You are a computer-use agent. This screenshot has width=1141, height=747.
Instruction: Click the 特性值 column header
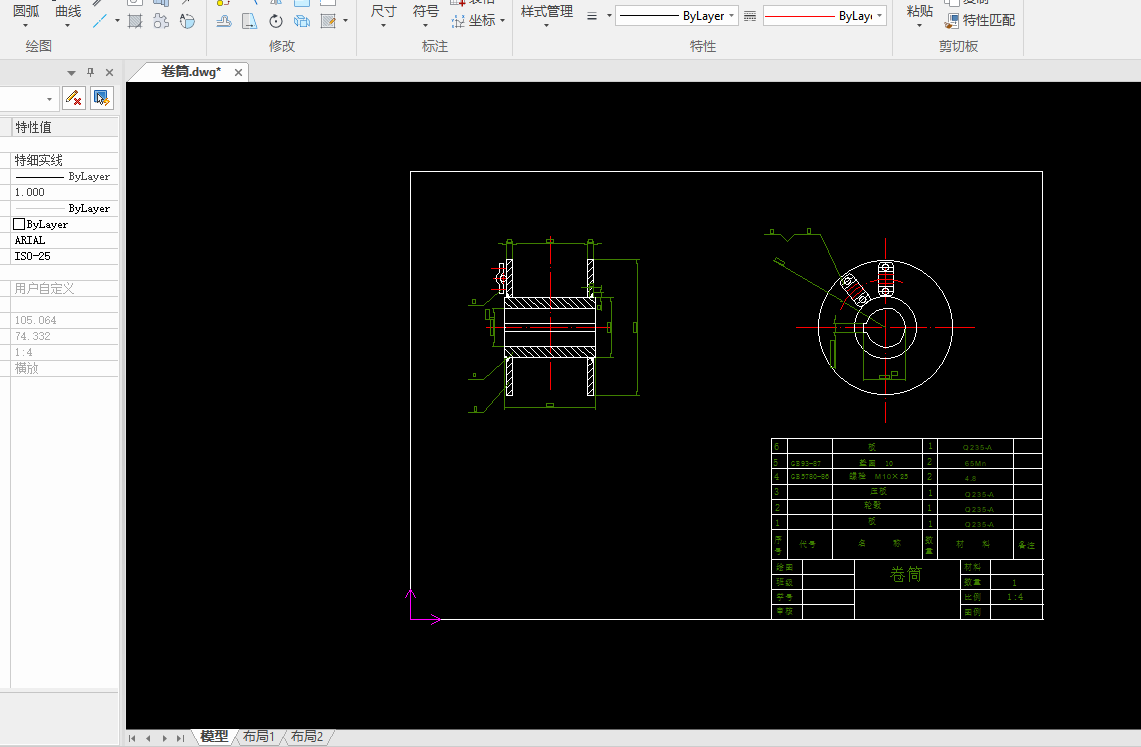click(65, 127)
